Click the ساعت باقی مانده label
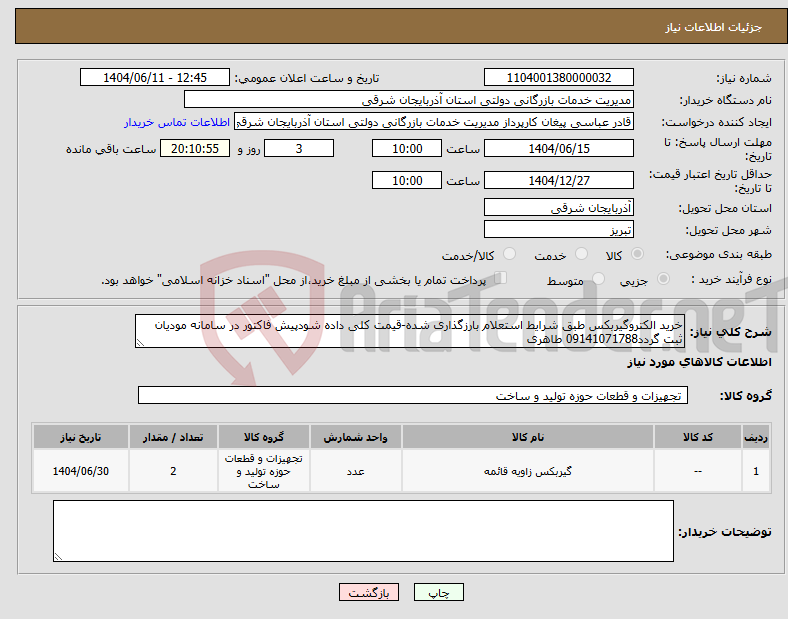 pos(111,149)
